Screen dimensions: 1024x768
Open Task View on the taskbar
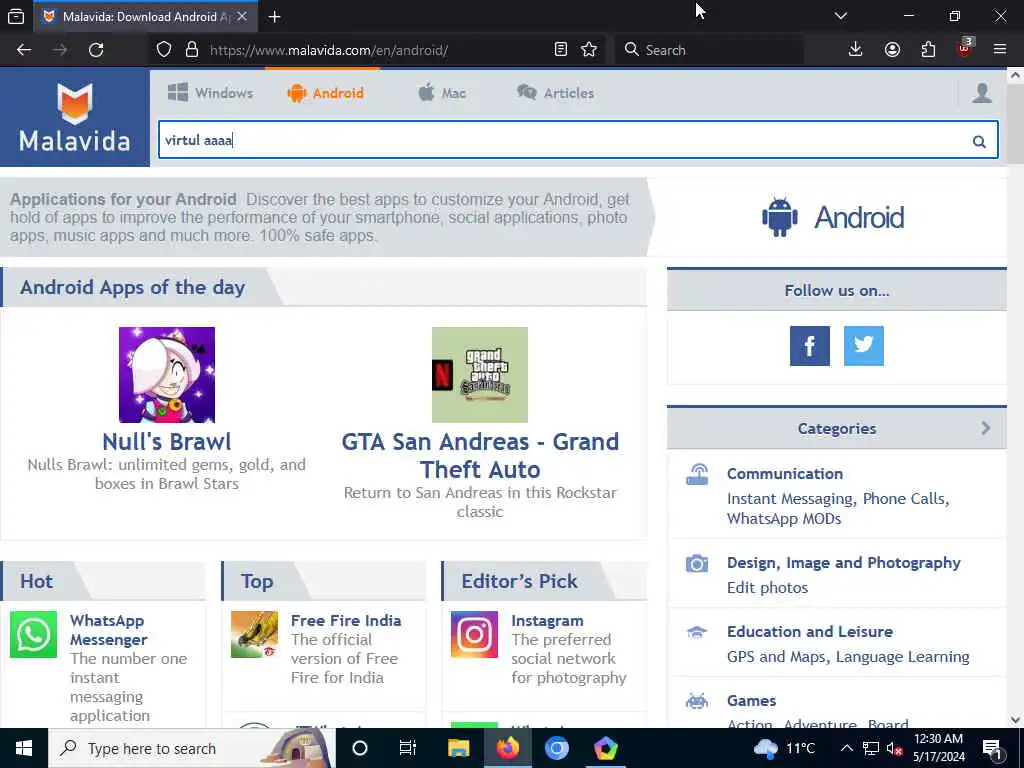tap(408, 748)
